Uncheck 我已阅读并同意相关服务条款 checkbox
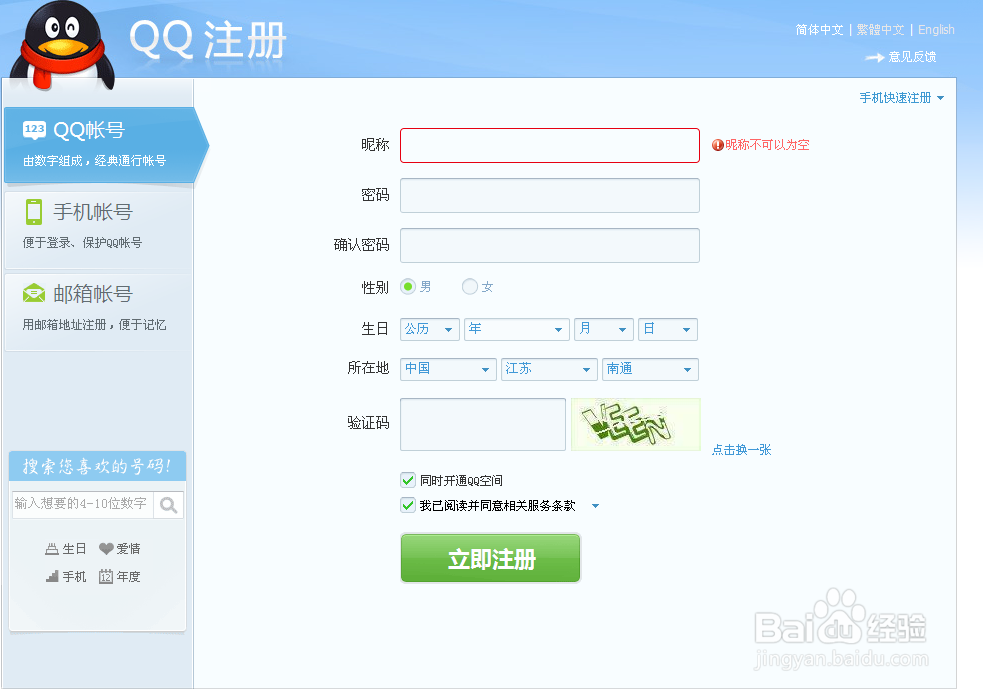The width and height of the screenshot is (983, 693). click(x=408, y=505)
